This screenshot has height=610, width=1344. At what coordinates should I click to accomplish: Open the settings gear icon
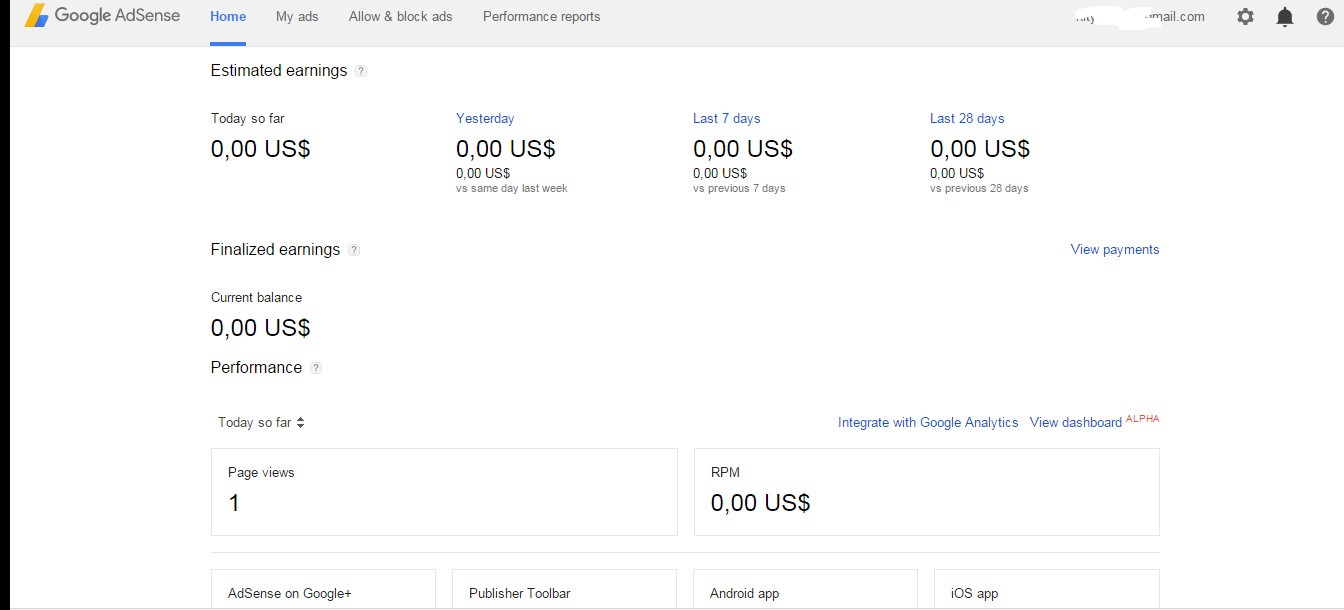click(1245, 17)
